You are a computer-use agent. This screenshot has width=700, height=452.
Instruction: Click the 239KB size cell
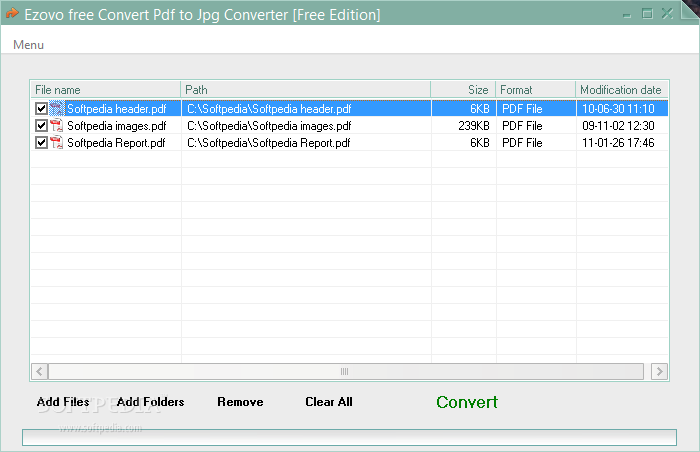[x=474, y=126]
